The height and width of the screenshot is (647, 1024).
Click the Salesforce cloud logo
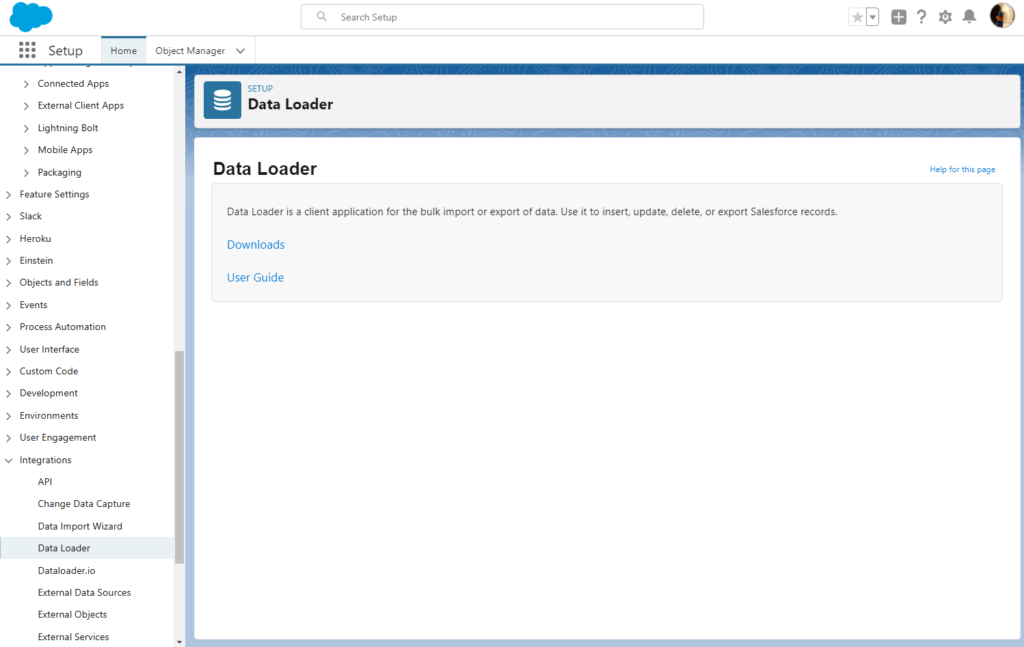(x=28, y=16)
